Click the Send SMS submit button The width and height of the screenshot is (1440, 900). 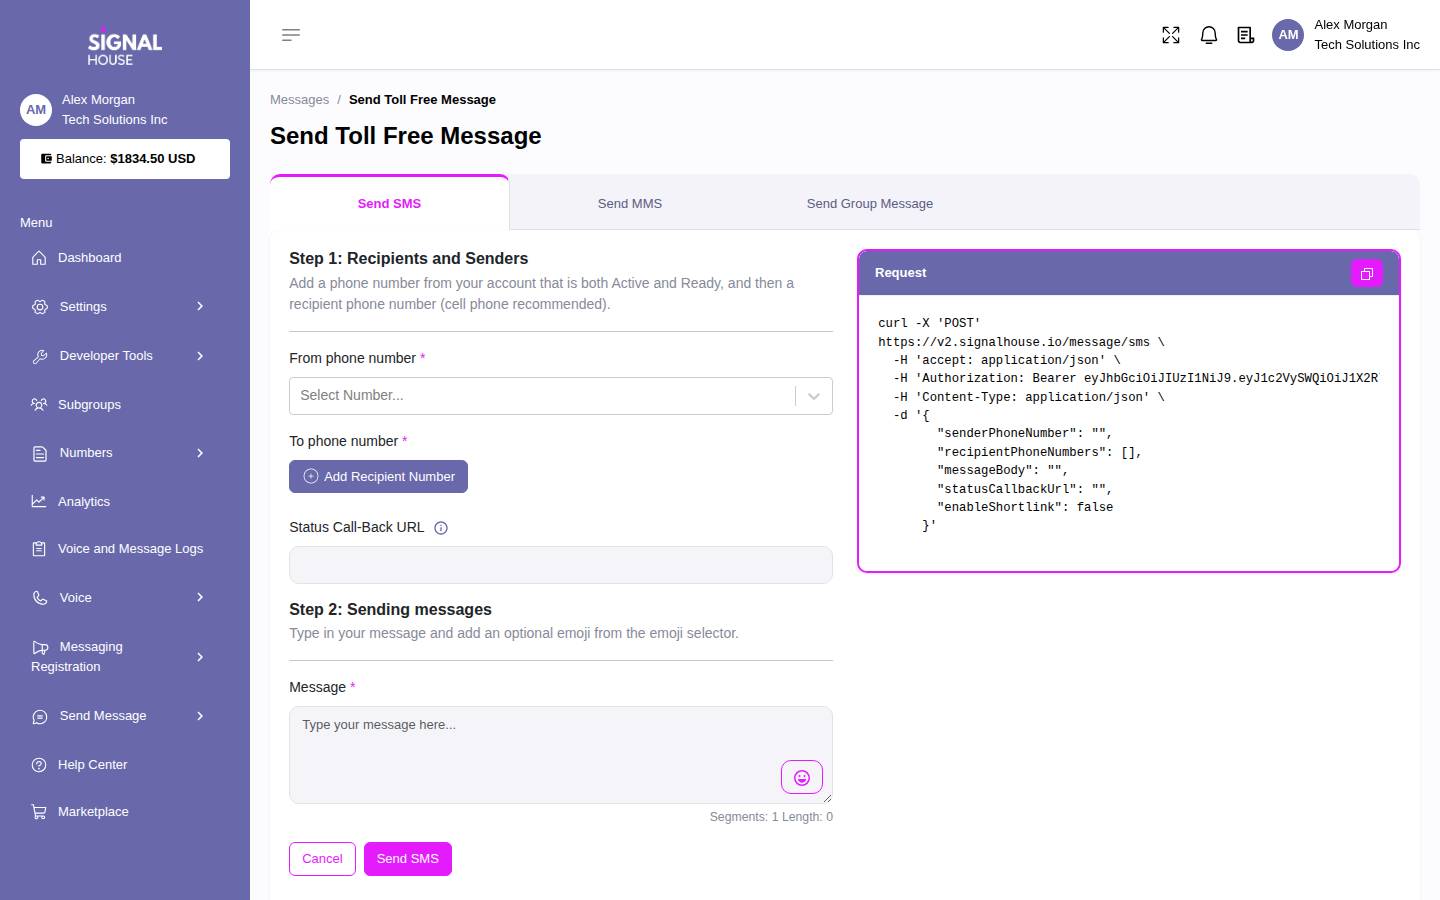[408, 858]
